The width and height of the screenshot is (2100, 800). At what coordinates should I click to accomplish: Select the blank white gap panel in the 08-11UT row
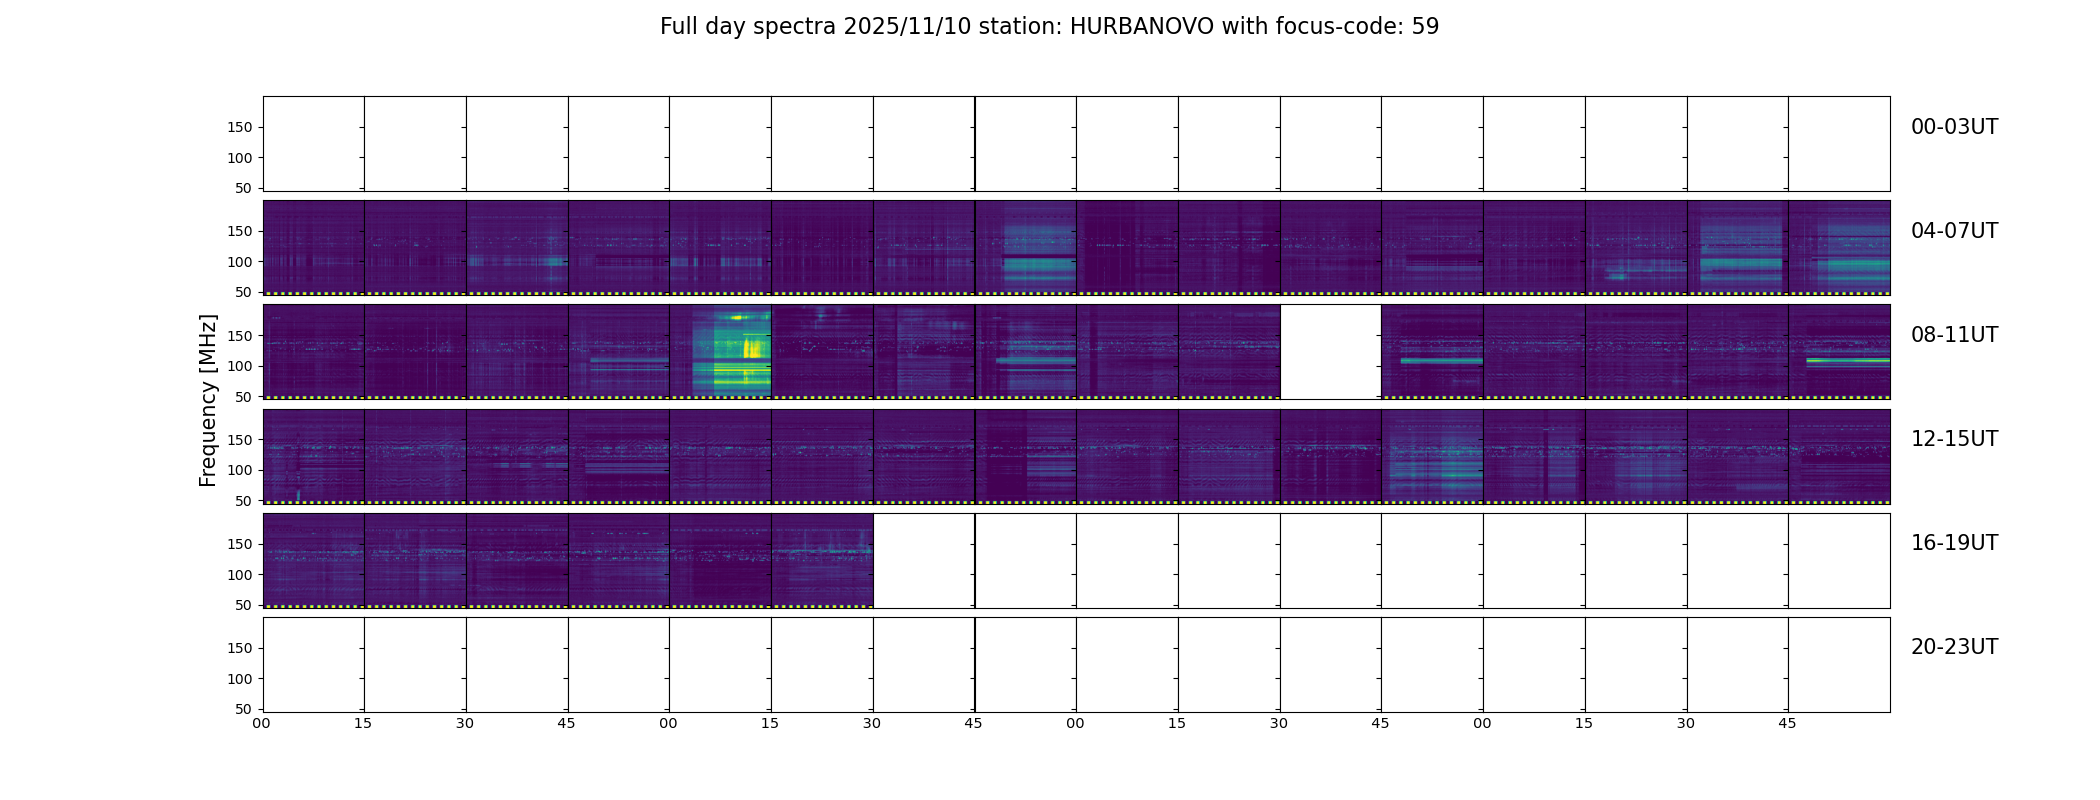pyautogui.click(x=1330, y=352)
